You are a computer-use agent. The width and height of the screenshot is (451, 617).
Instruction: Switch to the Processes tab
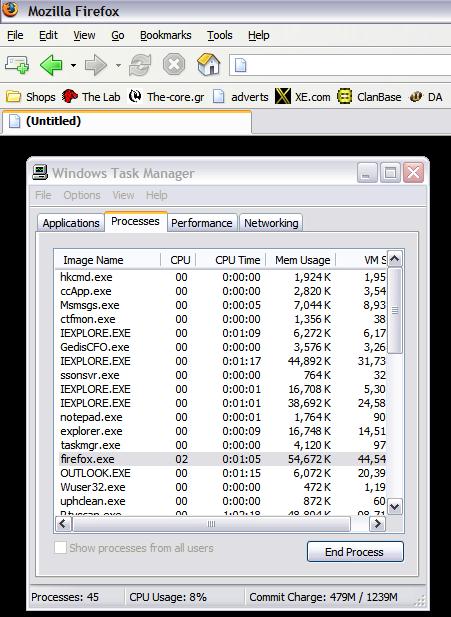135,222
